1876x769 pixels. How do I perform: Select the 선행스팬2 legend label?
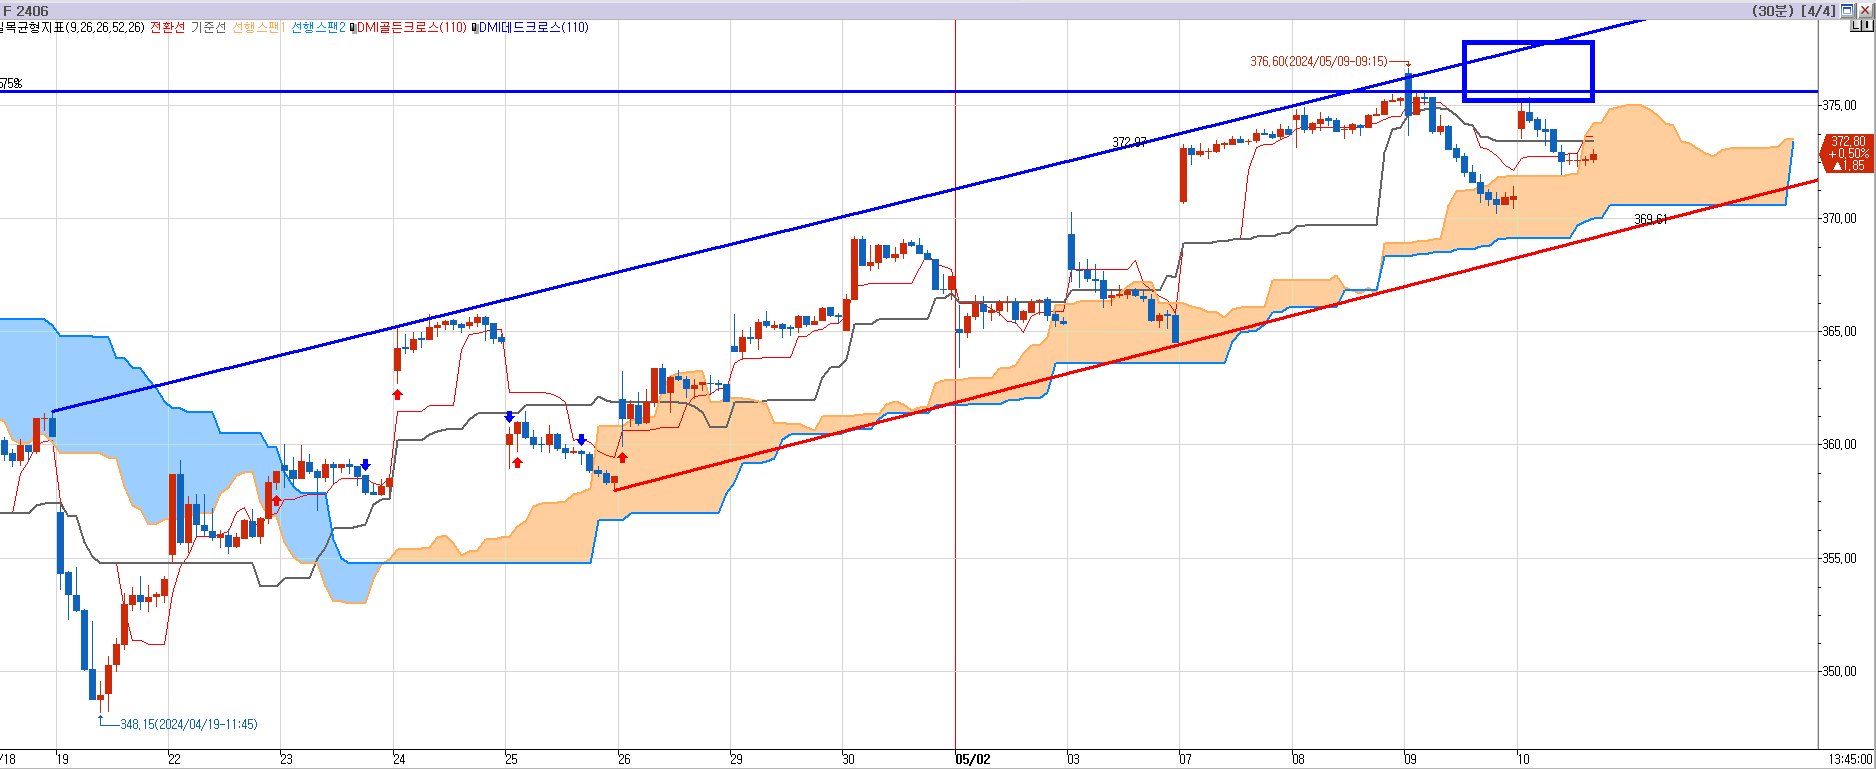[318, 27]
